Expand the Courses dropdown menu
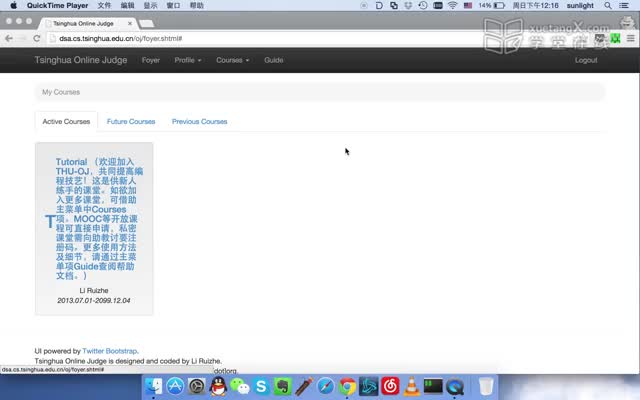 coord(232,60)
